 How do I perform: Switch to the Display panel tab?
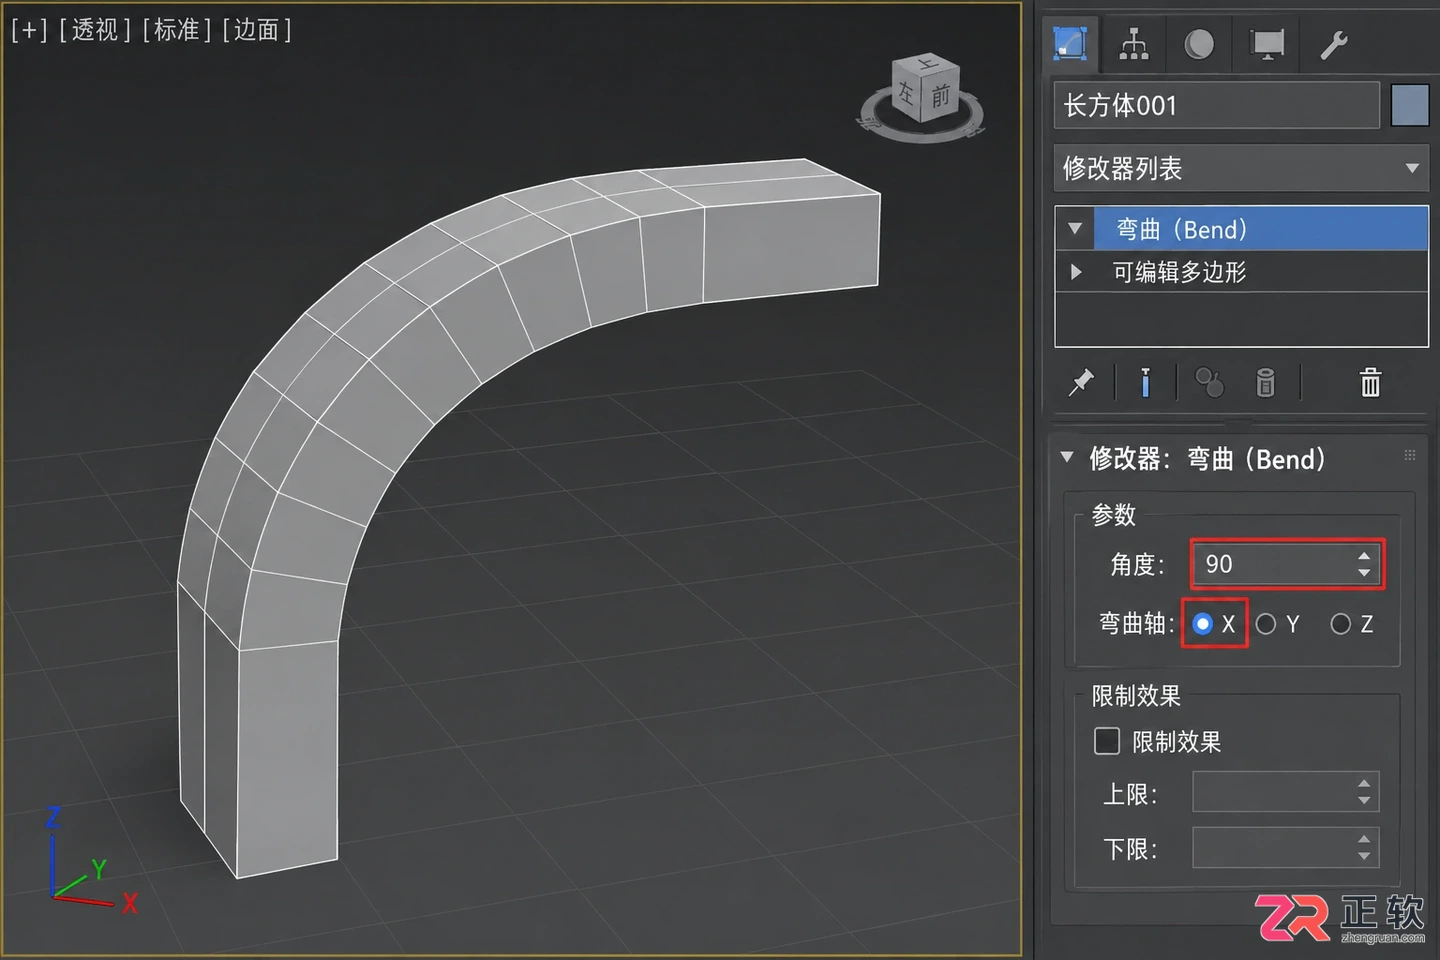pos(1267,44)
